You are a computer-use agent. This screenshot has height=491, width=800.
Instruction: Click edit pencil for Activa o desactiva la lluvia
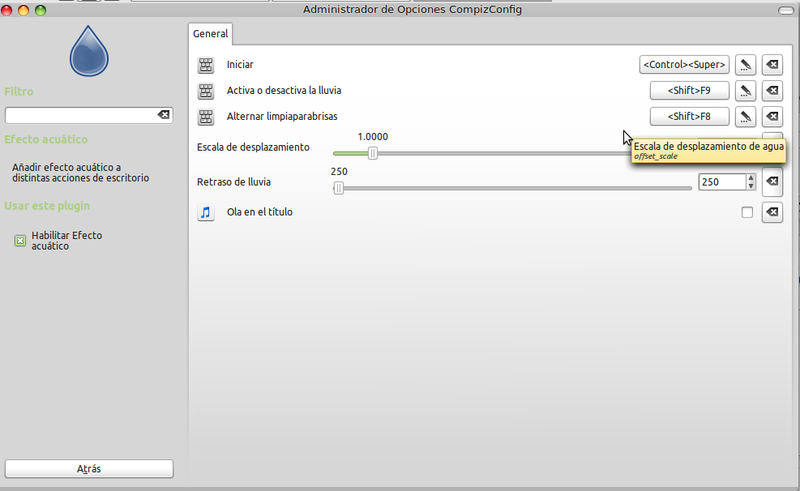coord(745,91)
